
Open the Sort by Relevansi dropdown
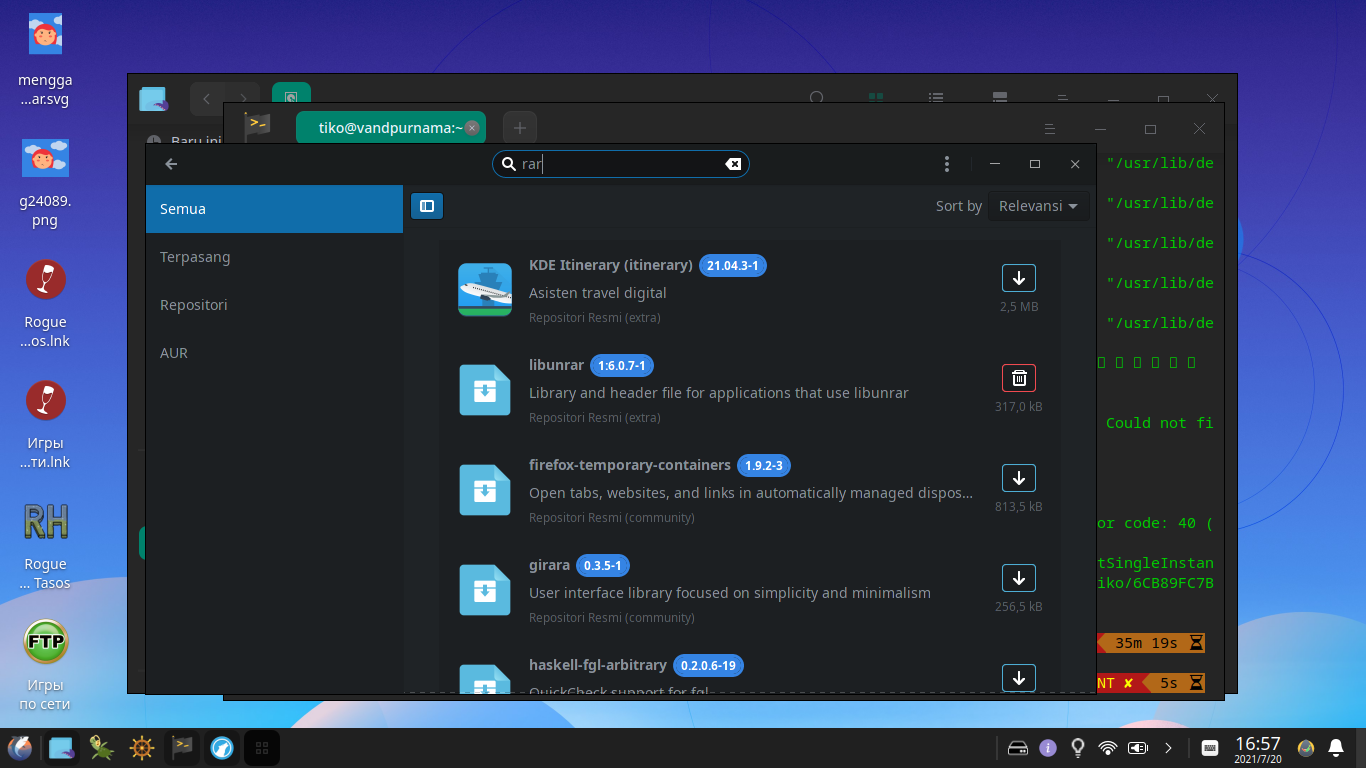pos(1038,206)
